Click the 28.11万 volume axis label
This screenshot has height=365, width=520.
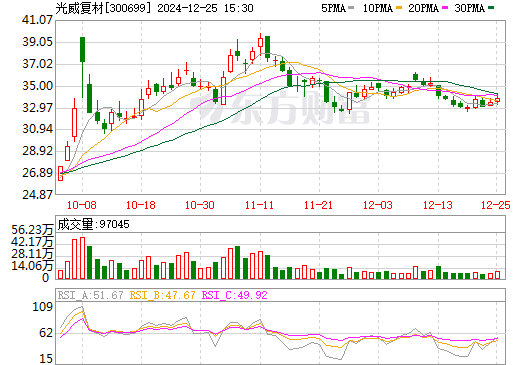tap(32, 254)
